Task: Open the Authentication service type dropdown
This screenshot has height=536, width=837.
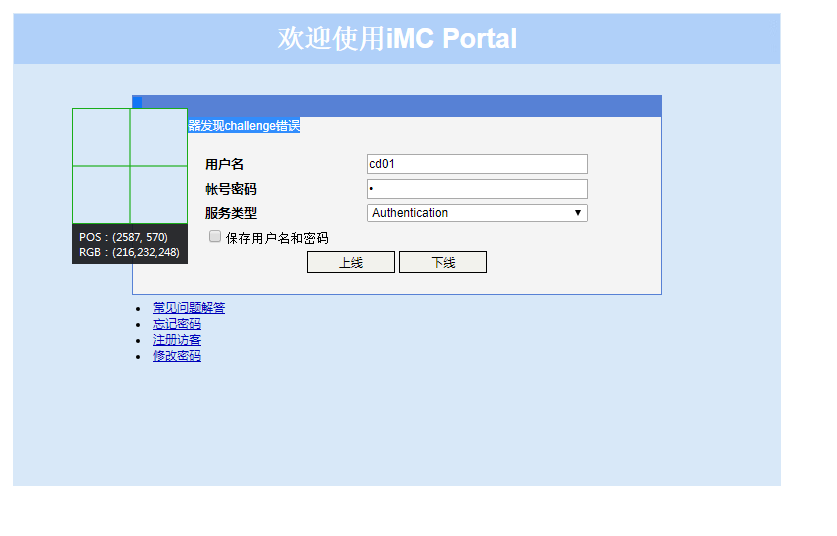Action: click(x=477, y=213)
